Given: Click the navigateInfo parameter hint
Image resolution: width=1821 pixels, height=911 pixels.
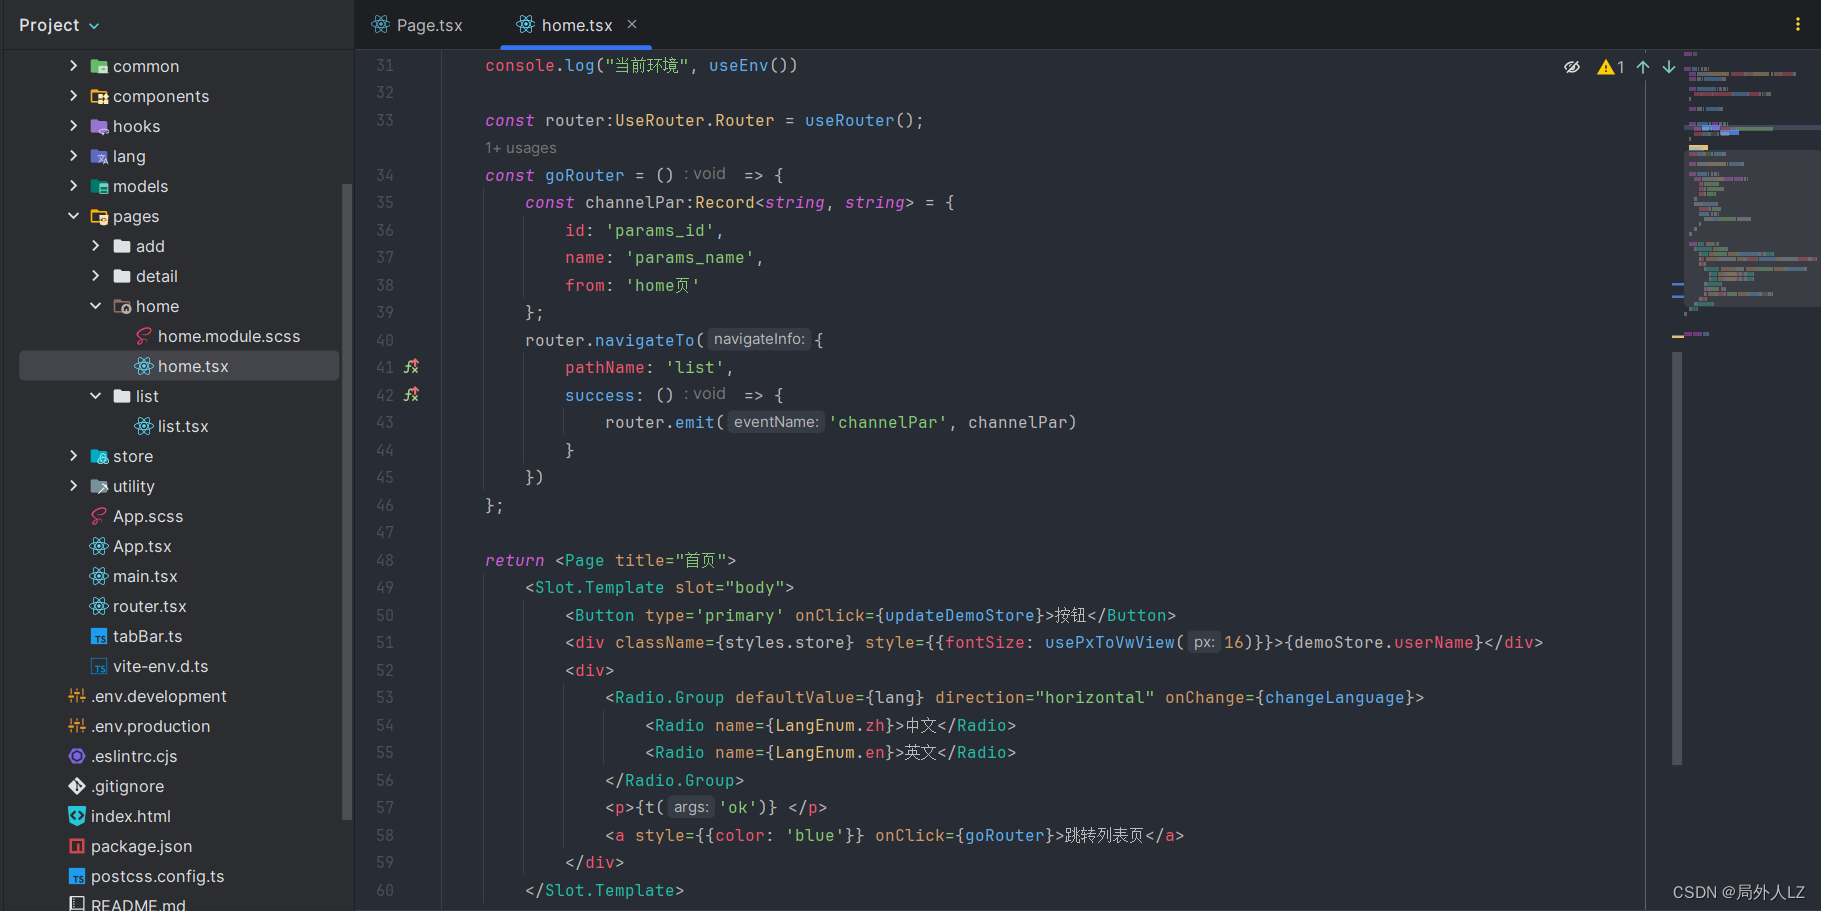Looking at the screenshot, I should tap(759, 339).
